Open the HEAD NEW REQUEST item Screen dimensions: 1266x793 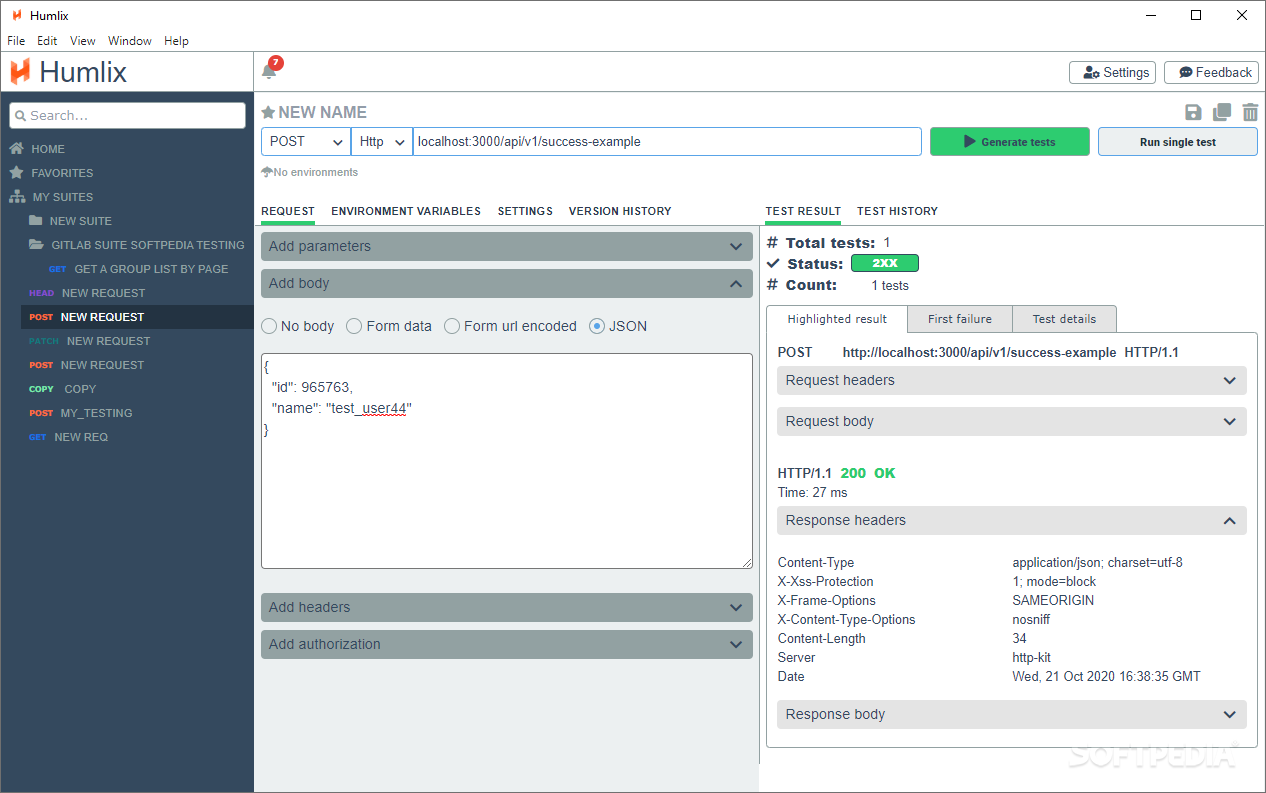point(87,293)
